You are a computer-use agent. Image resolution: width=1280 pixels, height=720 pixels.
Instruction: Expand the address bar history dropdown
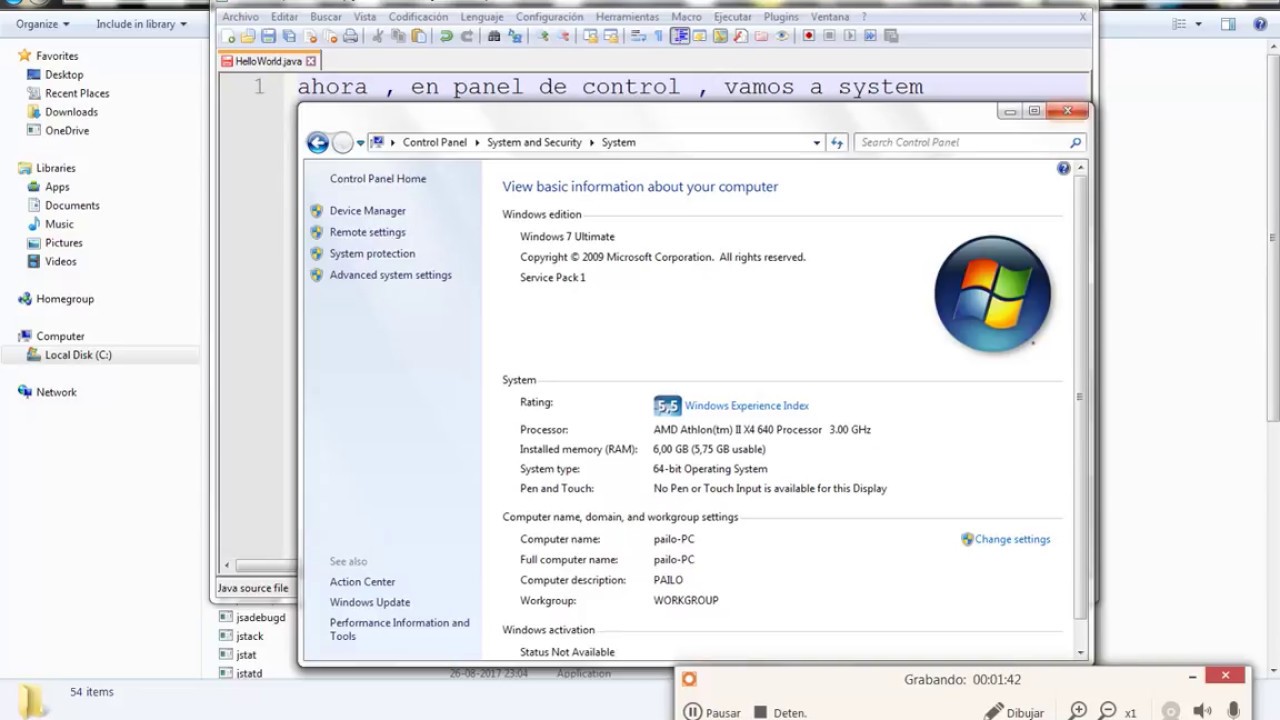(x=817, y=143)
